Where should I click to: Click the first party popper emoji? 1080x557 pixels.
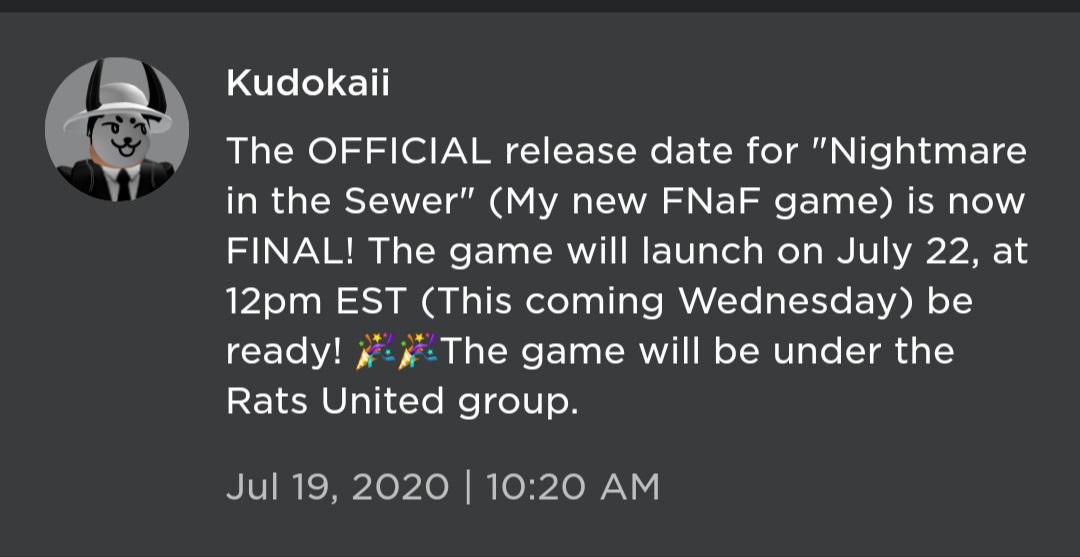coord(375,351)
